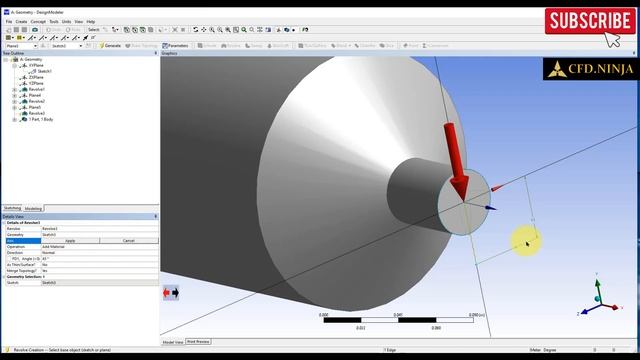Click the pin icon on Tree Outline header
Viewport: 640px width, 360px height.
click(x=156, y=53)
